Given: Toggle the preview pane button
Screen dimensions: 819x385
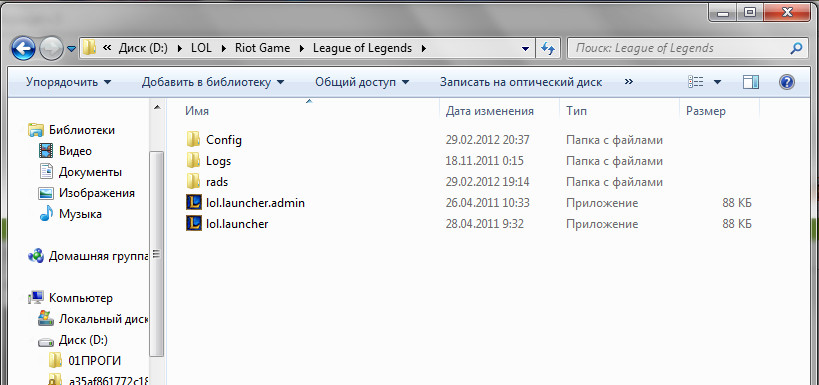Looking at the screenshot, I should (x=751, y=82).
